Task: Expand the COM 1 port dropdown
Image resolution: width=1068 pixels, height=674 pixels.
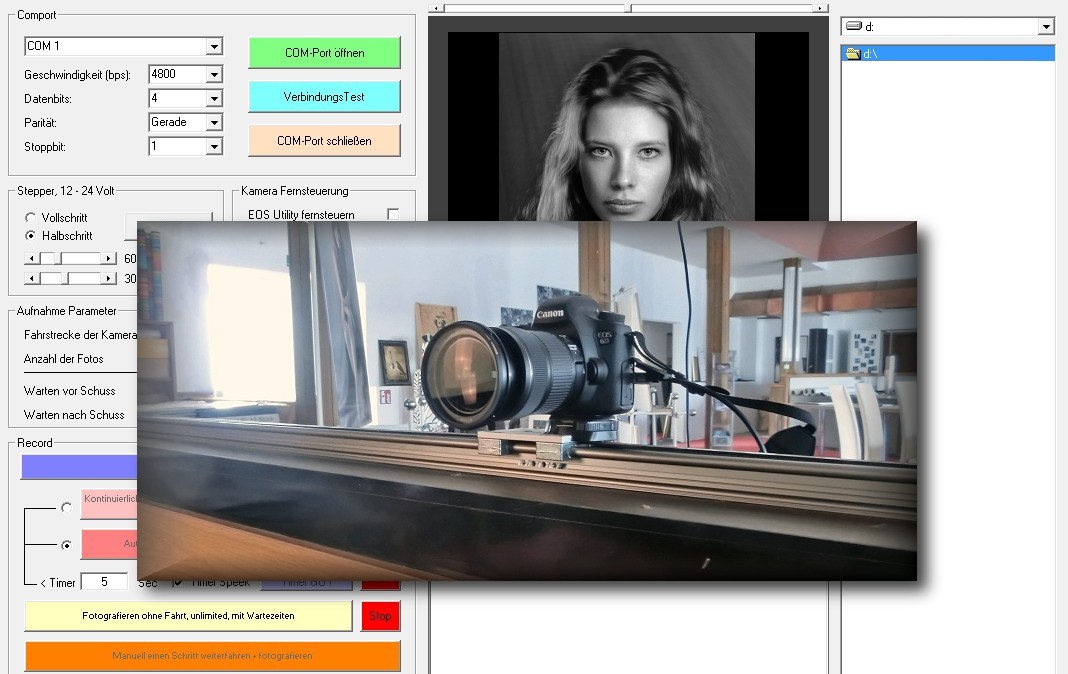Action: pos(213,46)
